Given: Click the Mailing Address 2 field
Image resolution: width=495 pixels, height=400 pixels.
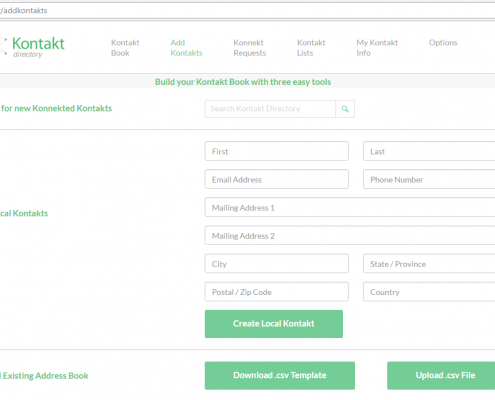Looking at the screenshot, I should (350, 235).
